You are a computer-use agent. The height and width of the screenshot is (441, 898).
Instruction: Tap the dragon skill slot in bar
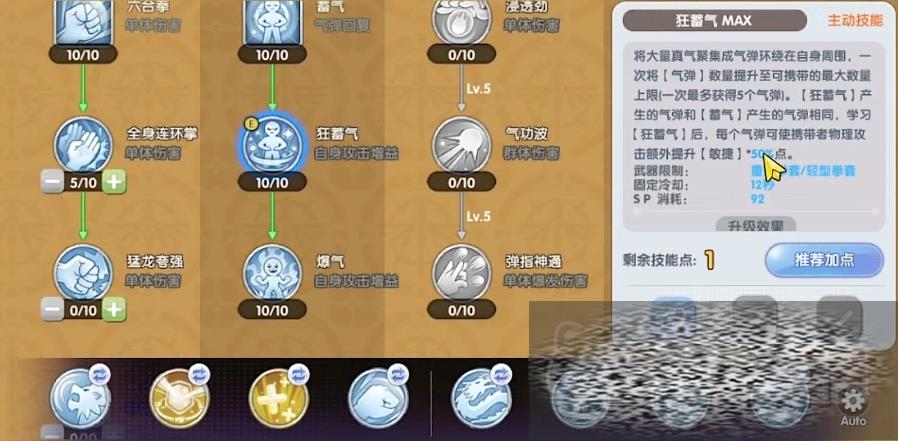[480, 398]
